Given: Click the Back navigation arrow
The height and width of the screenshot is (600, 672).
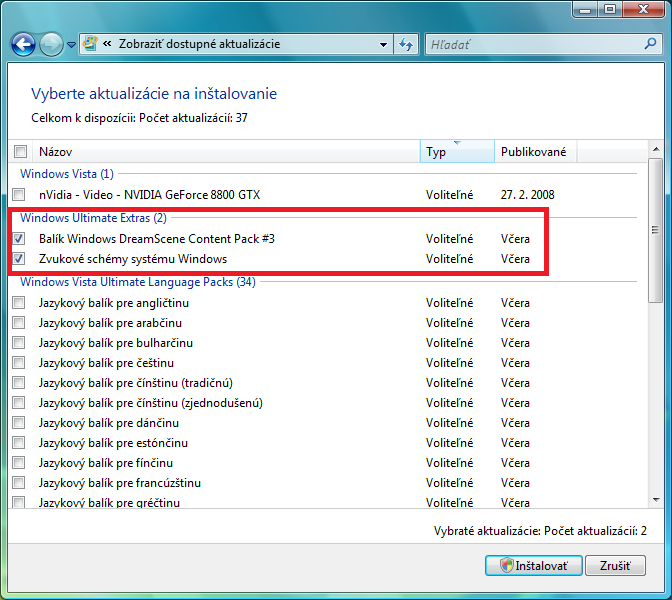Looking at the screenshot, I should [x=23, y=44].
